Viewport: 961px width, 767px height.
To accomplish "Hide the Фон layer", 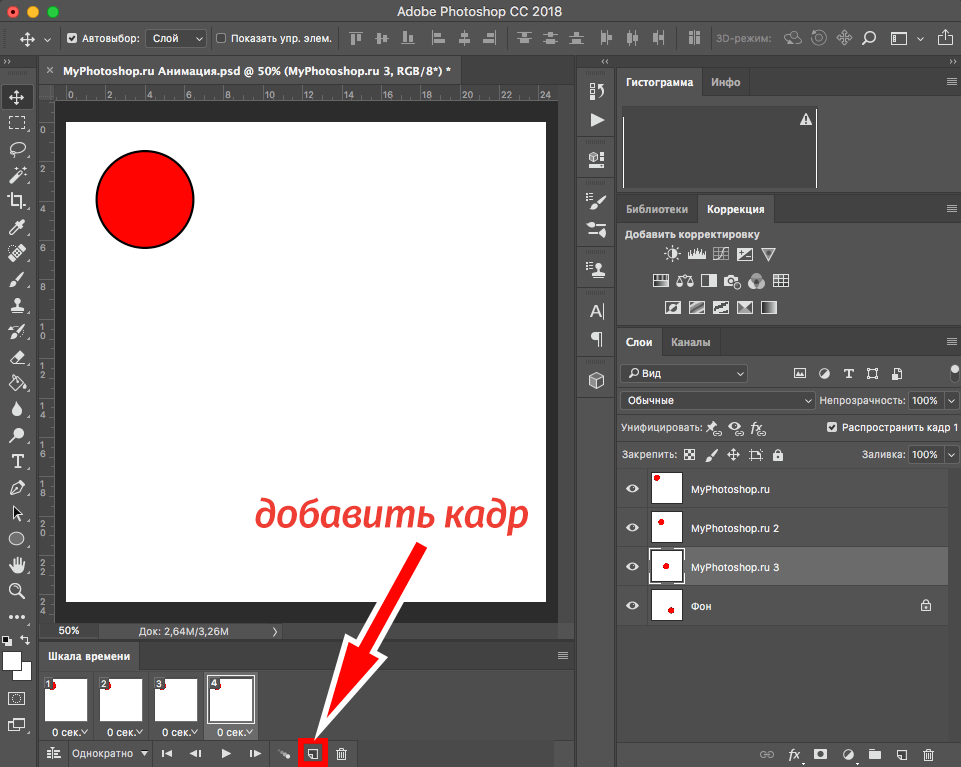I will click(631, 605).
